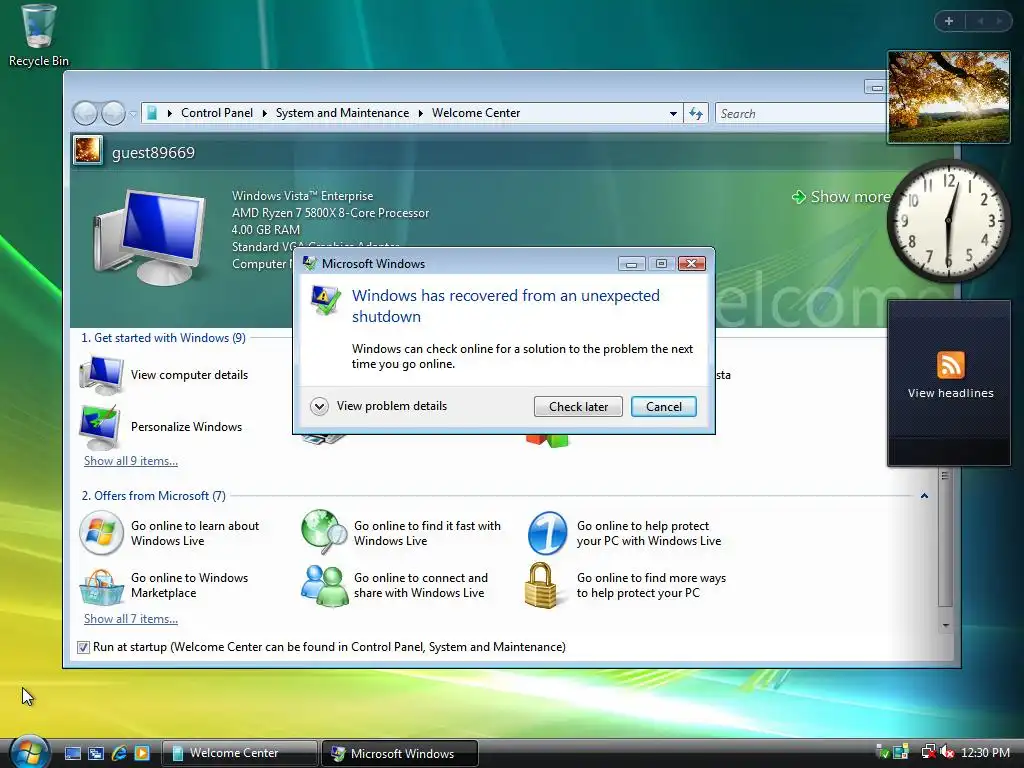Switch to Welcome Center taskbar button
This screenshot has height=768, width=1024.
(239, 753)
